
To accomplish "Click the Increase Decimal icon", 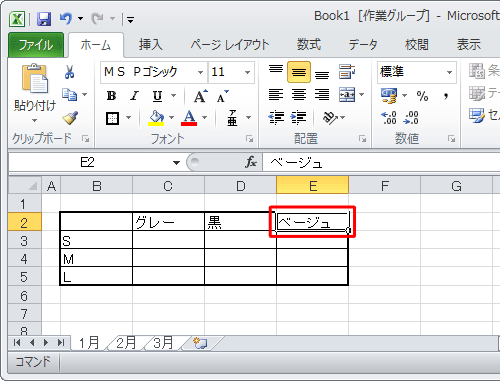I will [x=389, y=118].
